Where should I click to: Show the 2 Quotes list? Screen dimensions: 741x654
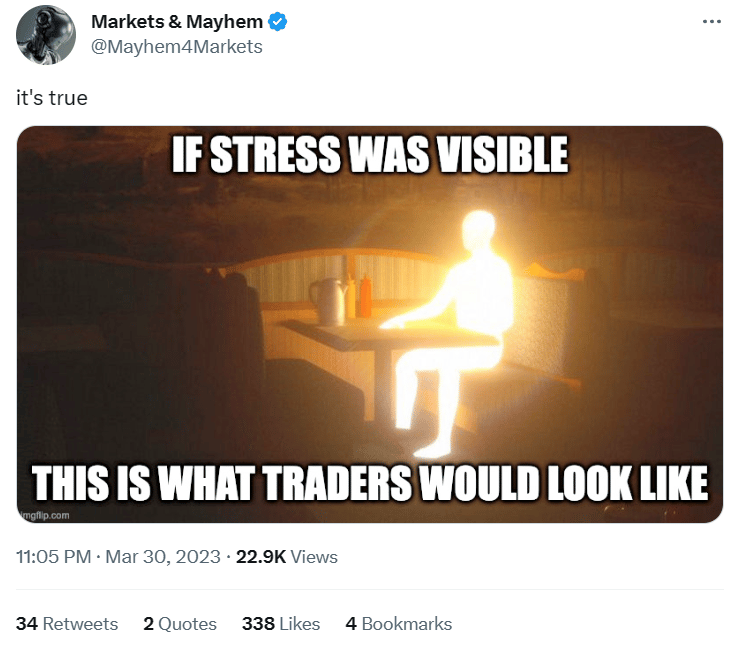pos(180,624)
